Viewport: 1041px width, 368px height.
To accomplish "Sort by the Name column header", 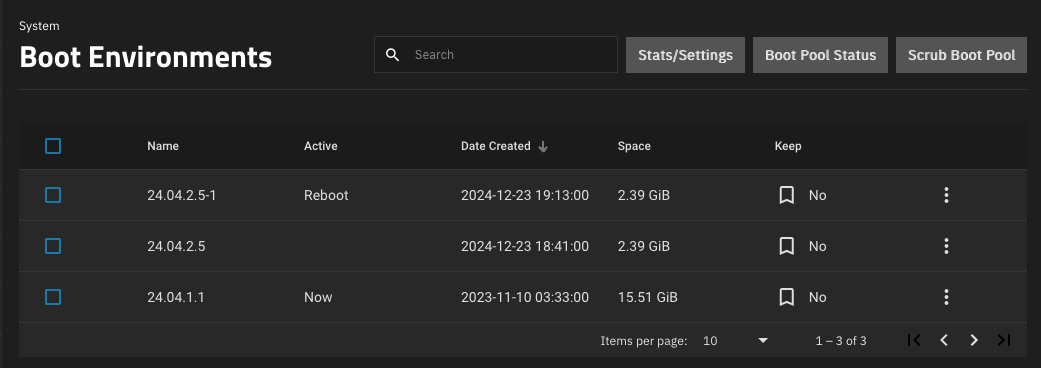I will pyautogui.click(x=163, y=146).
